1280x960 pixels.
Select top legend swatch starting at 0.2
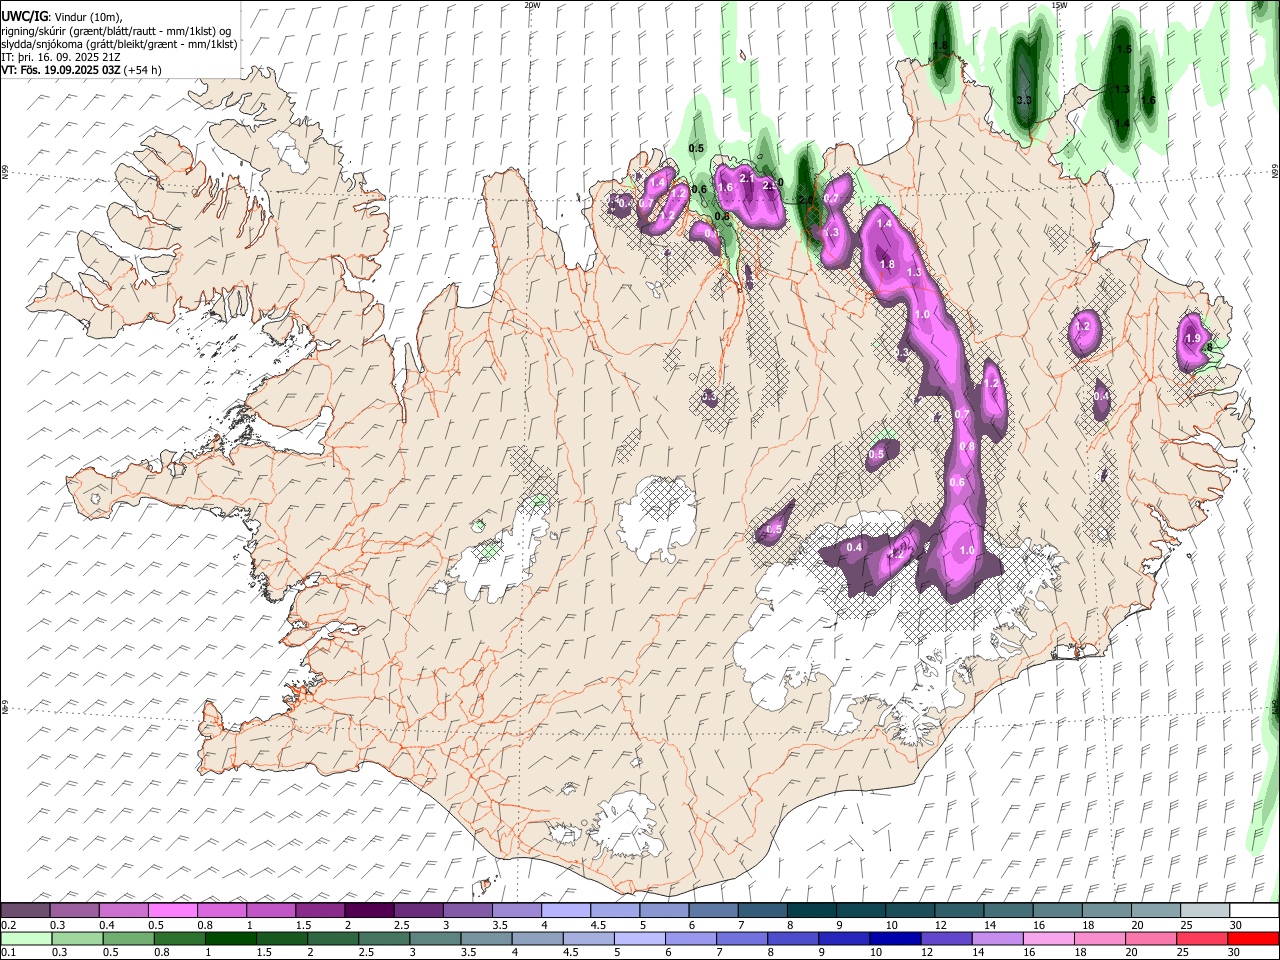point(25,910)
